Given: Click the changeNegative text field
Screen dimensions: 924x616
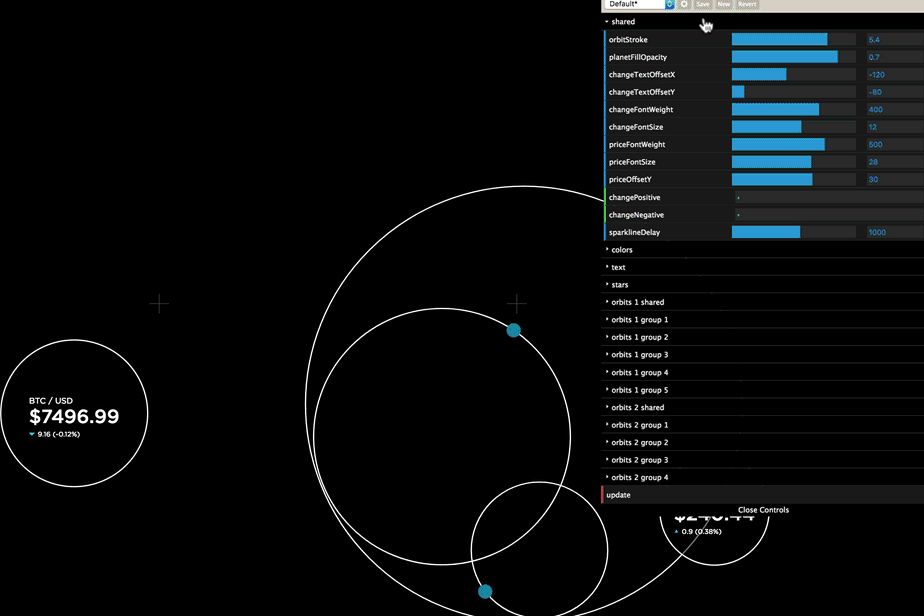Looking at the screenshot, I should (x=828, y=215).
